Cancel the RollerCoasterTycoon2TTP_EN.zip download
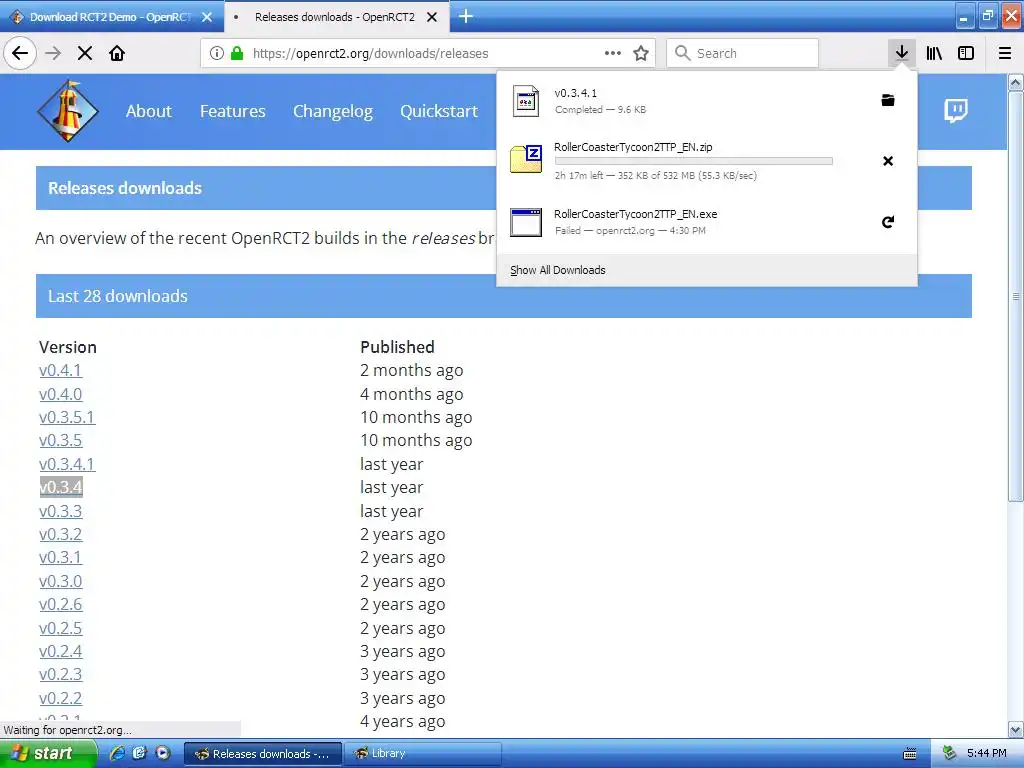The image size is (1024, 768). pyautogui.click(x=888, y=161)
